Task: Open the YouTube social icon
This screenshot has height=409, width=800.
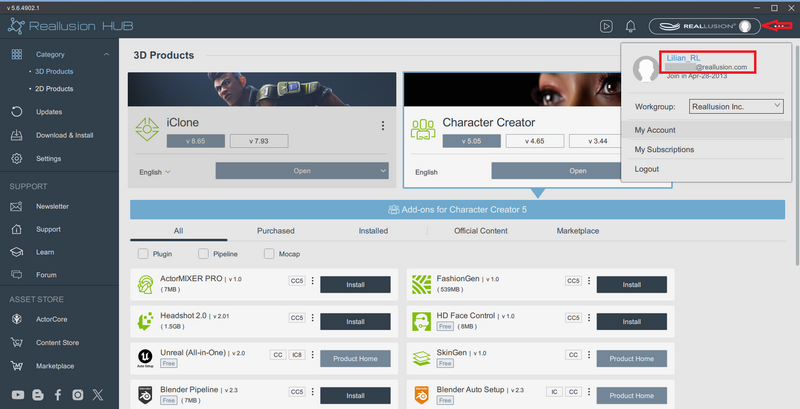Action: pyautogui.click(x=18, y=394)
